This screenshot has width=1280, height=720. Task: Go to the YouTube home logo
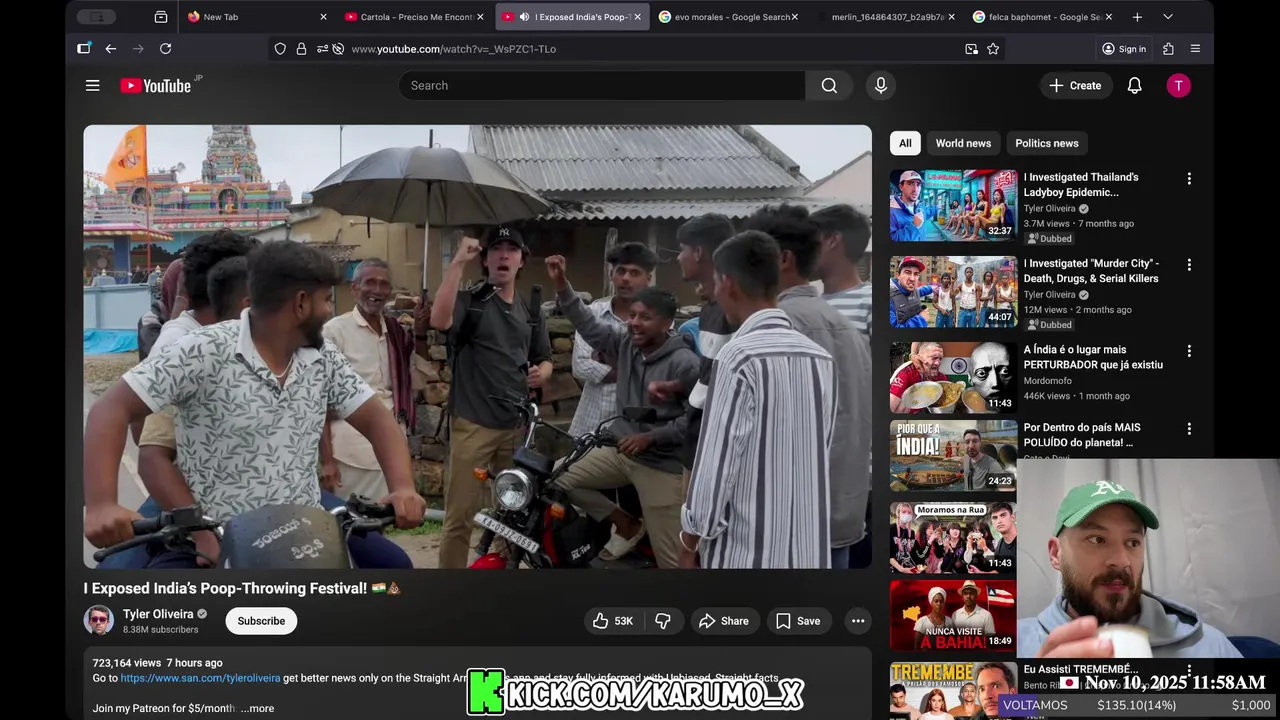pos(156,86)
